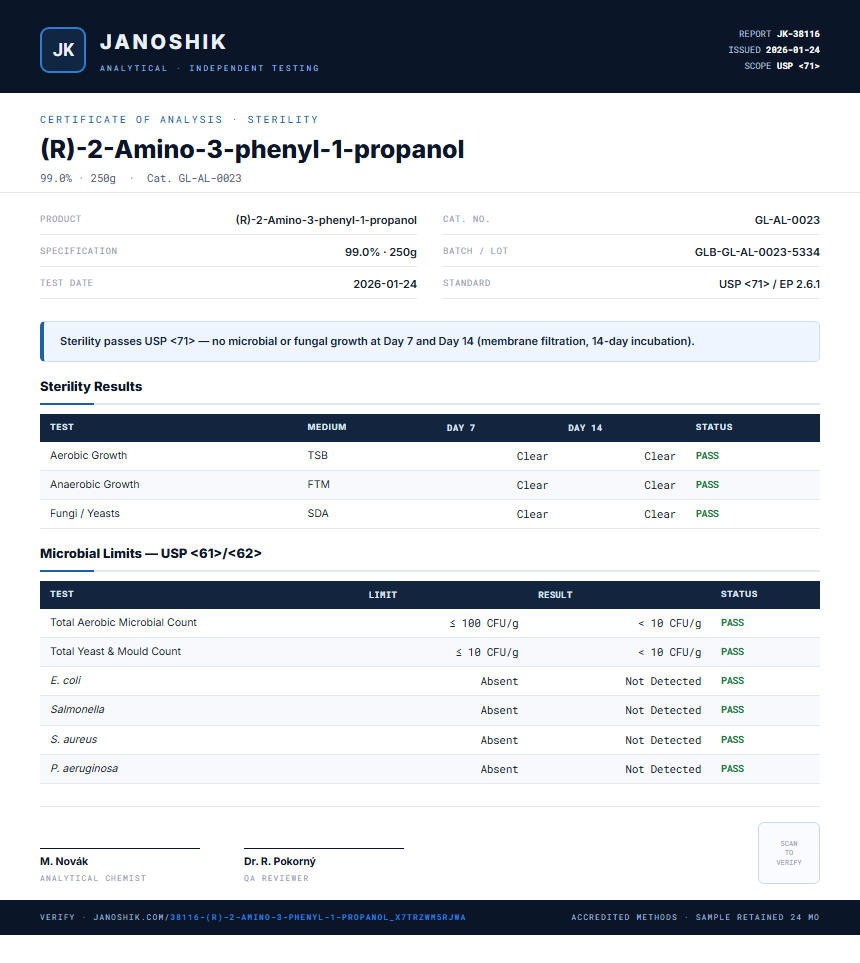Click Absent limit for E. coli
The width and height of the screenshot is (860, 963).
coord(499,681)
